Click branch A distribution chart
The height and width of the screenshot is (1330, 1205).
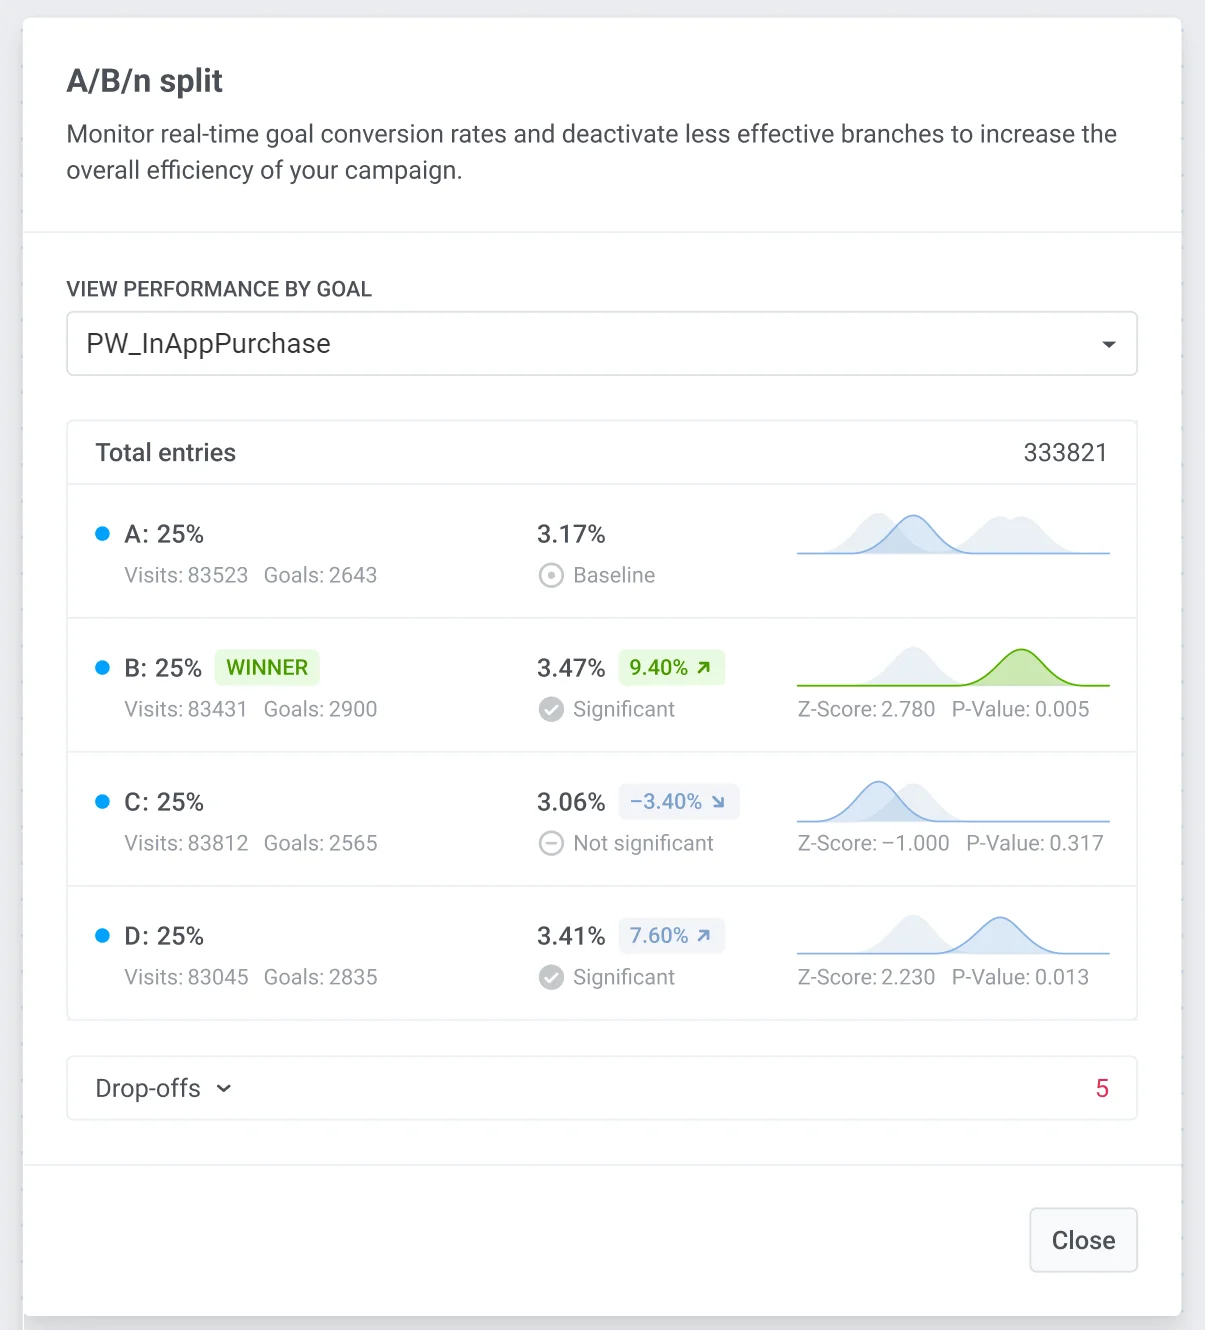click(x=953, y=534)
